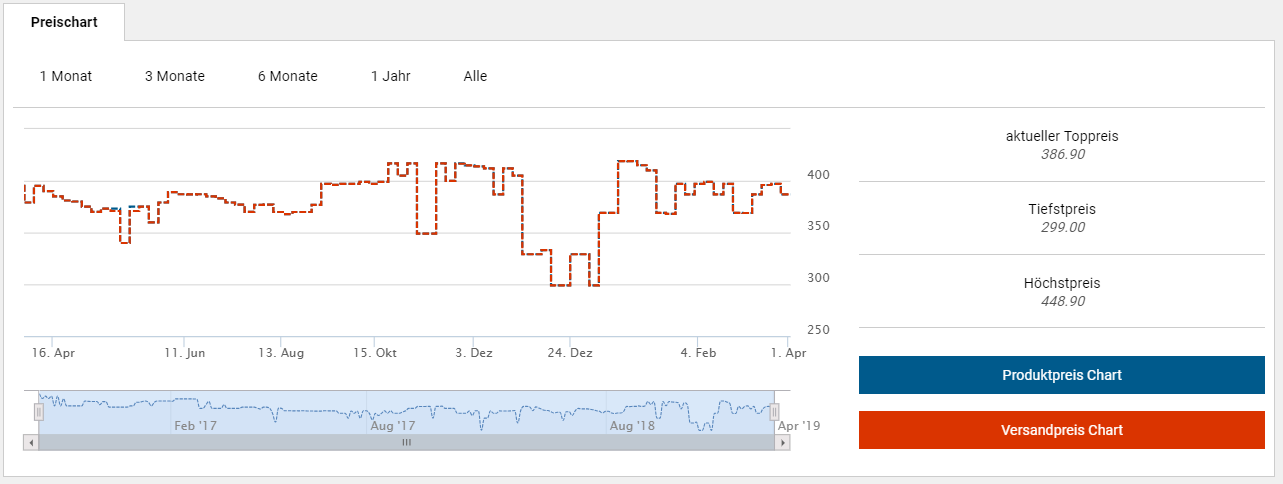
Task: Click the navigator scrollbar right arrow
Action: pos(783,441)
